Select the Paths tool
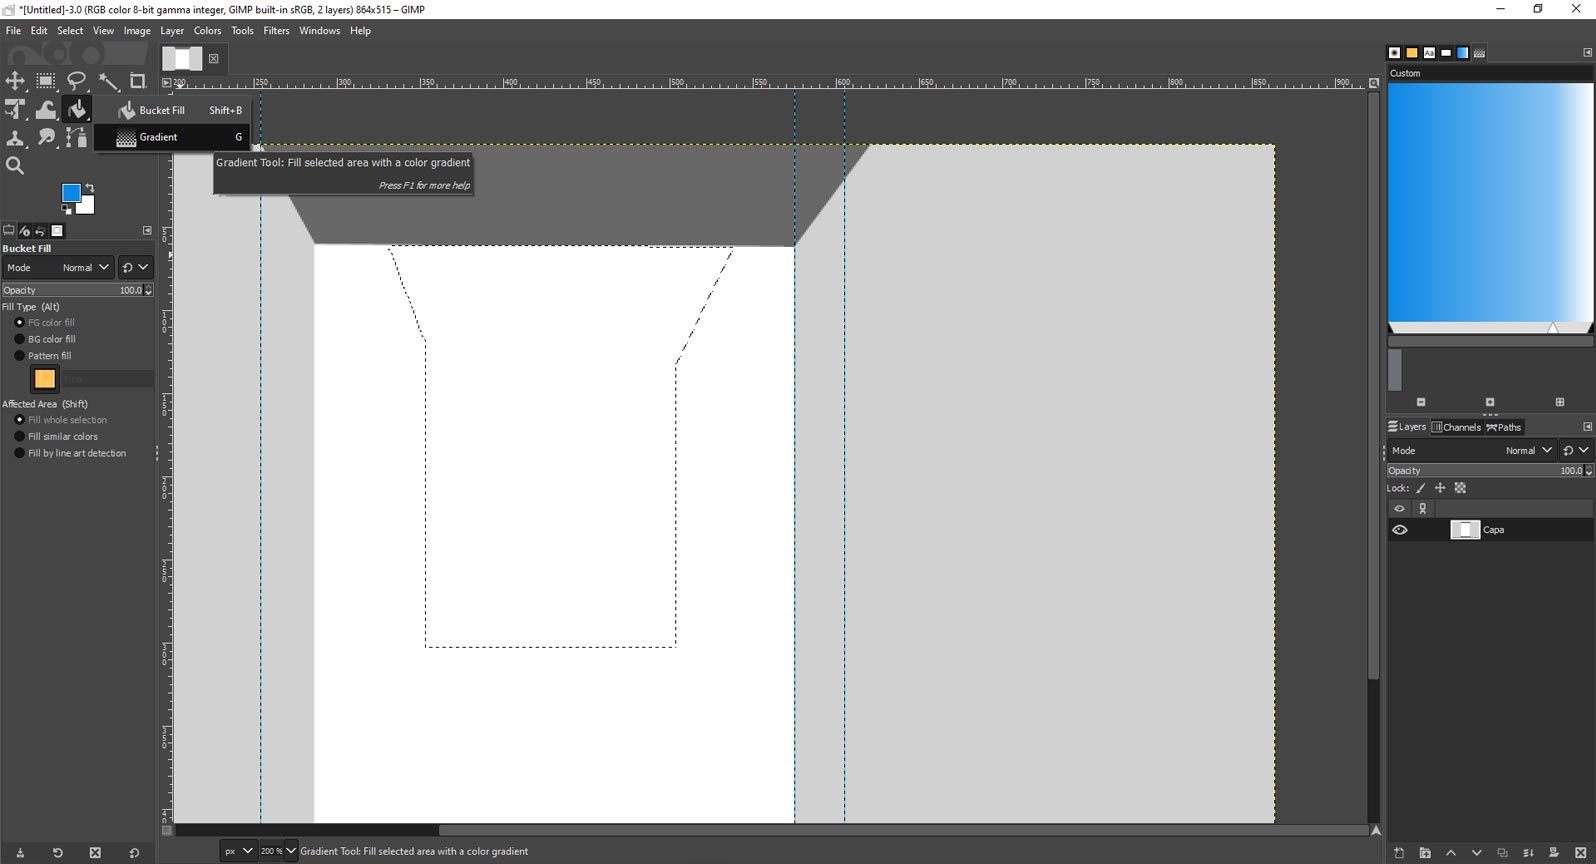The width and height of the screenshot is (1596, 864). [x=77, y=137]
